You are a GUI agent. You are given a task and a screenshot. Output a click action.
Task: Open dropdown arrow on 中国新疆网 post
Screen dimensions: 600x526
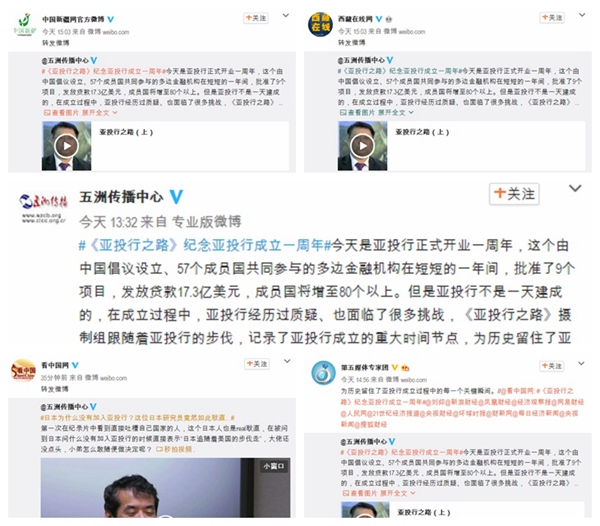(x=286, y=16)
